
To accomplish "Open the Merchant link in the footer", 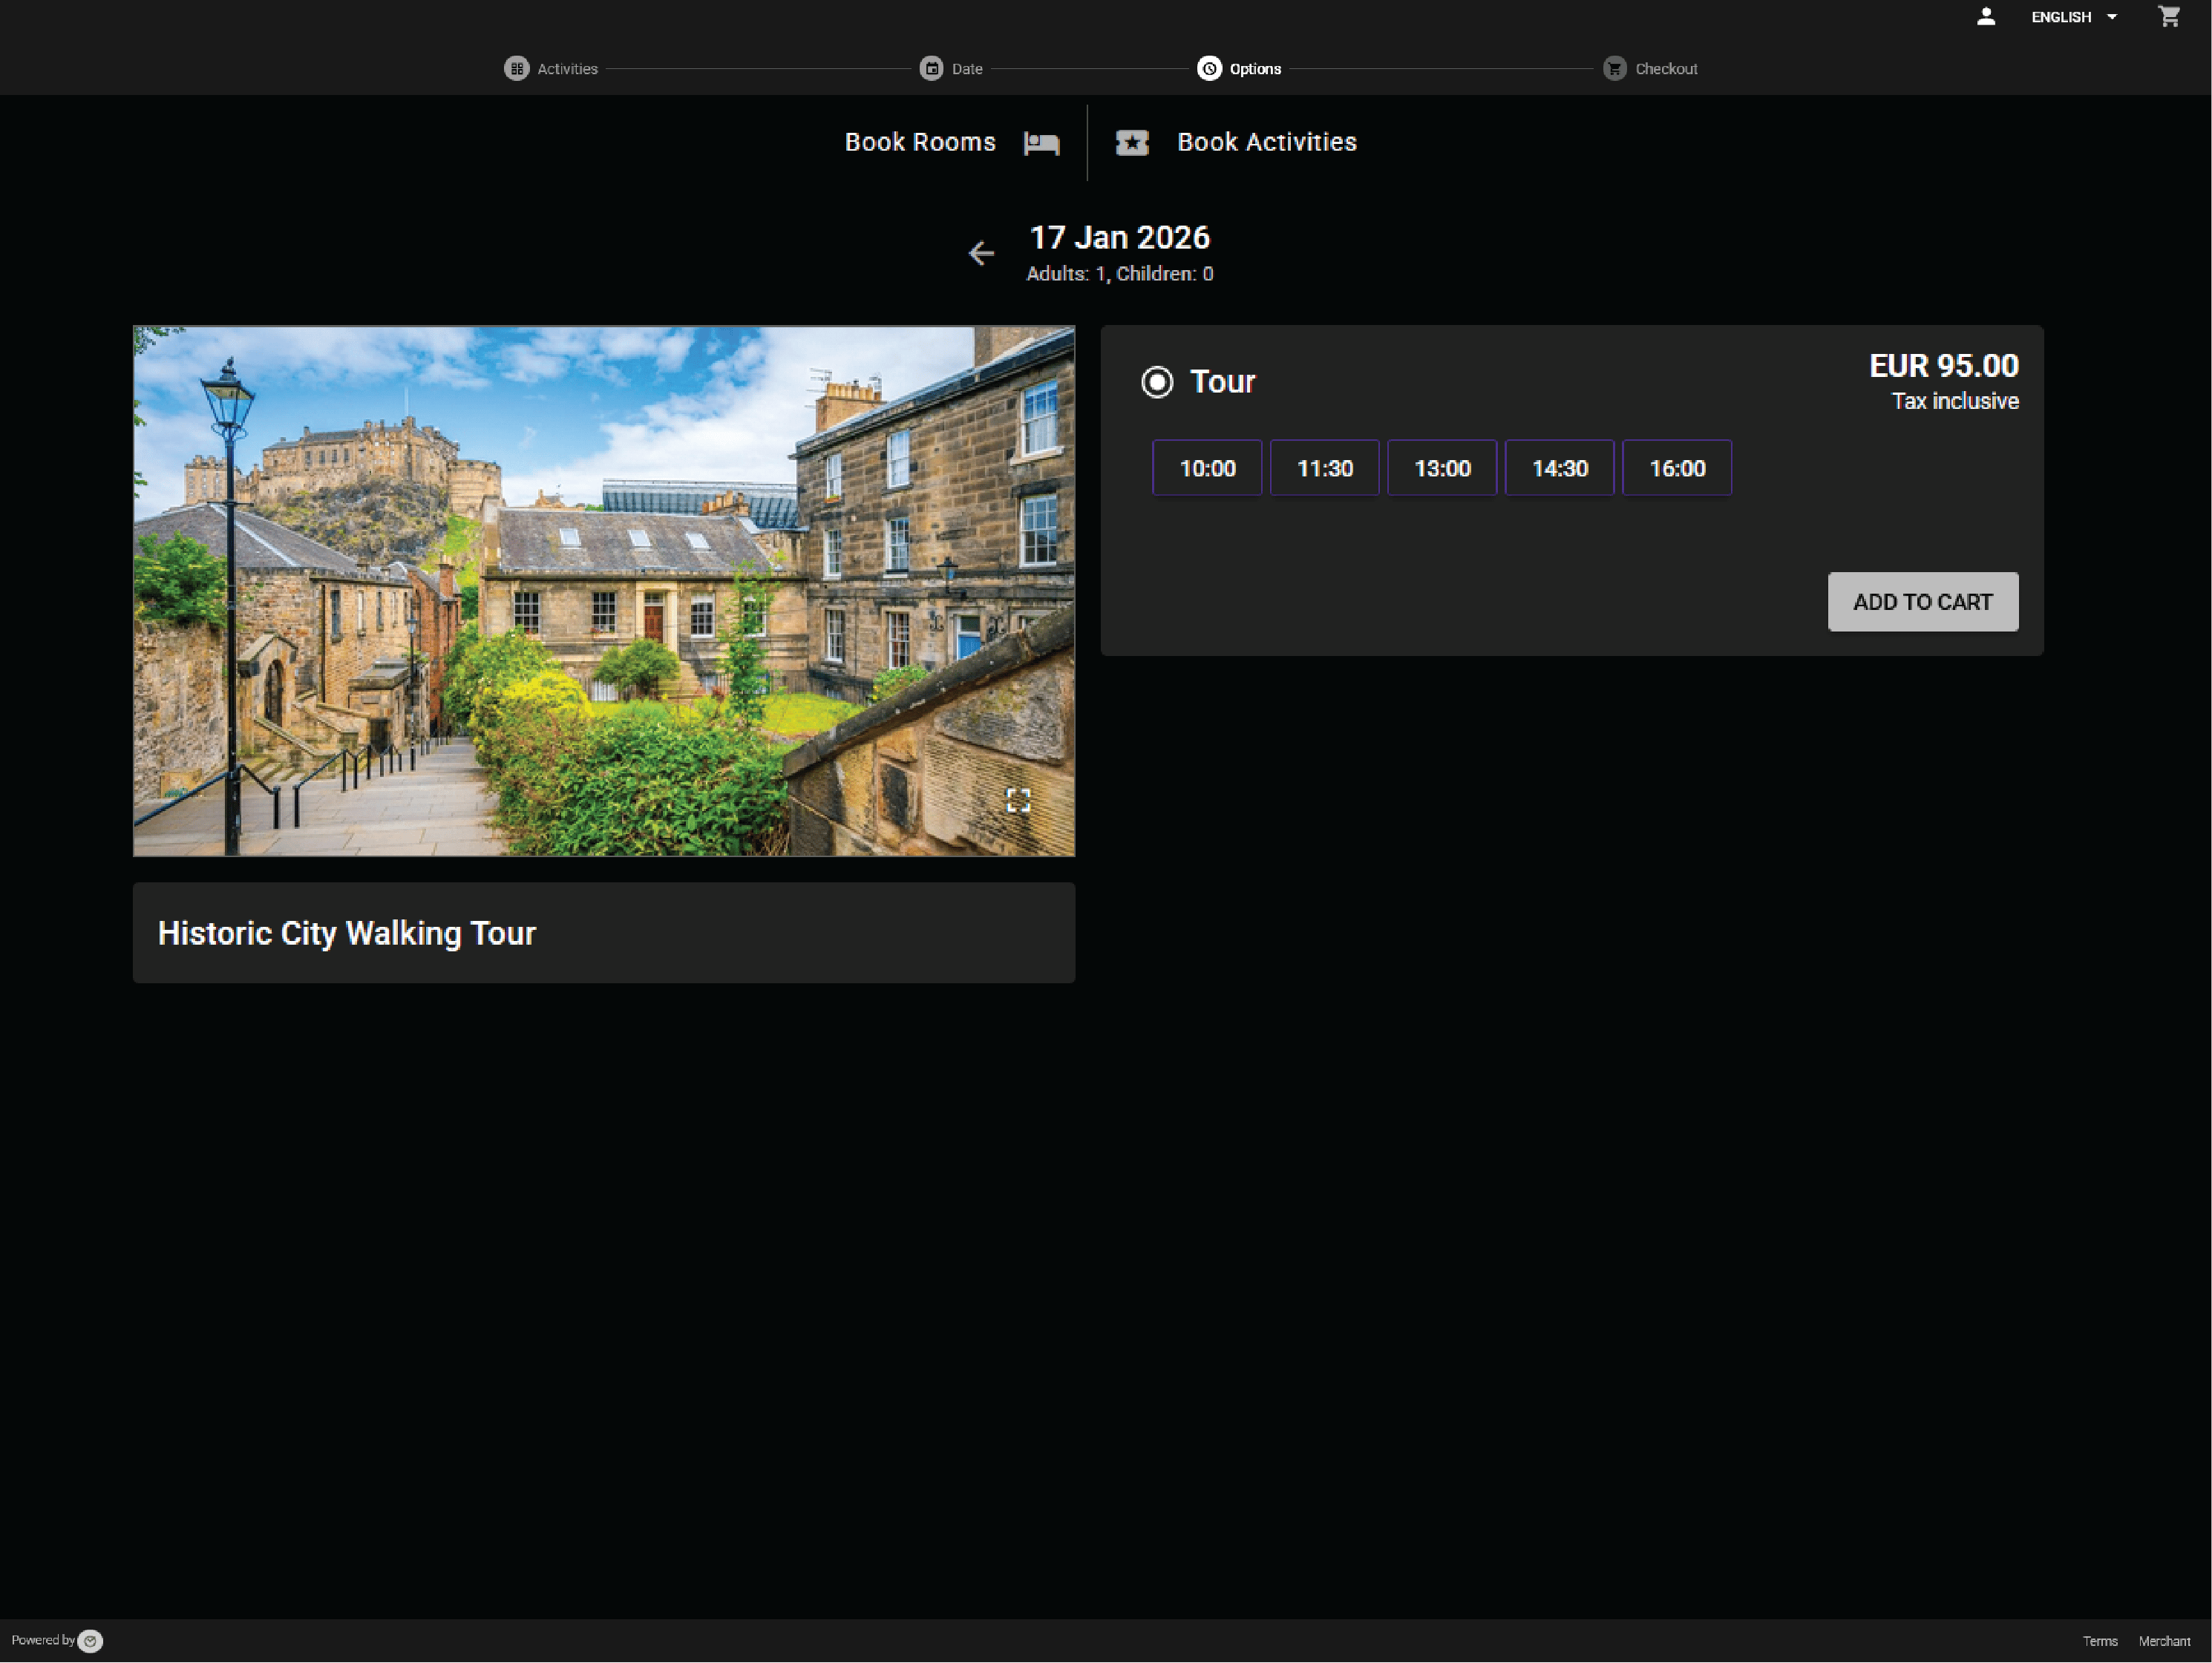I will pos(2163,1641).
